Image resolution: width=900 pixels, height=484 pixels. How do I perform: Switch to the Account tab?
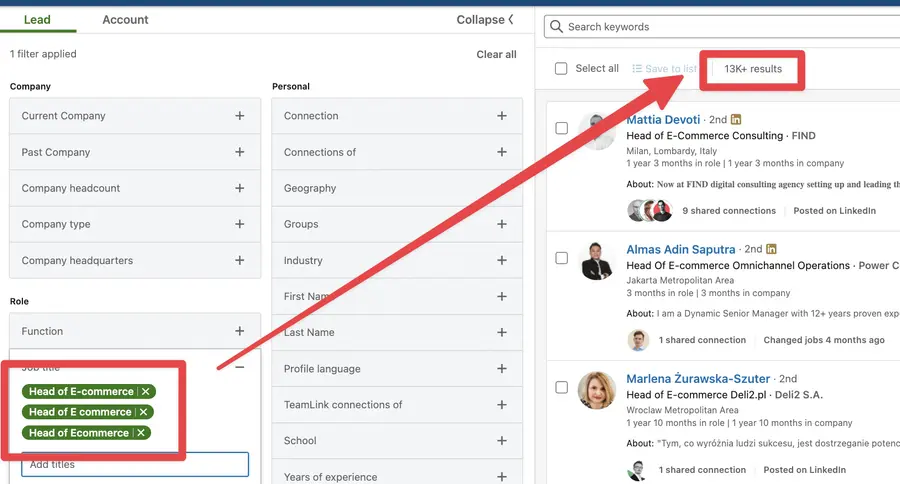click(125, 20)
